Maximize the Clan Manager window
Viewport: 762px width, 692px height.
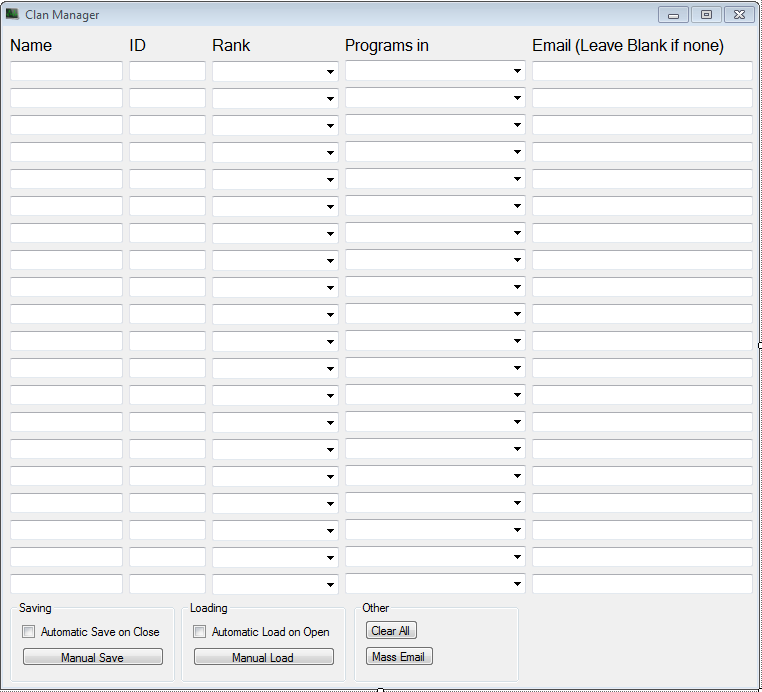[x=706, y=15]
